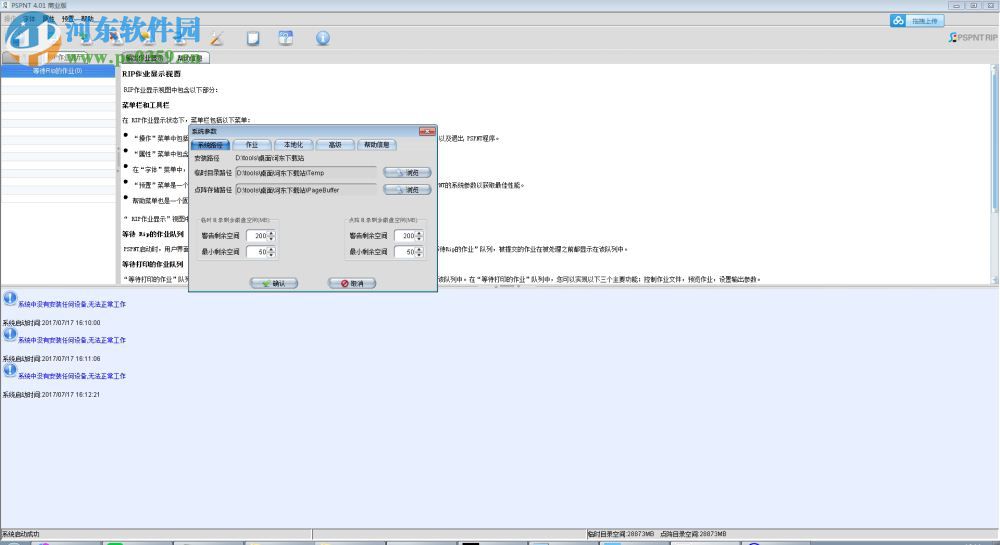Viewport: 1000px width, 545px height.
Task: Open the tools wrench toolbar icon
Action: [217, 39]
